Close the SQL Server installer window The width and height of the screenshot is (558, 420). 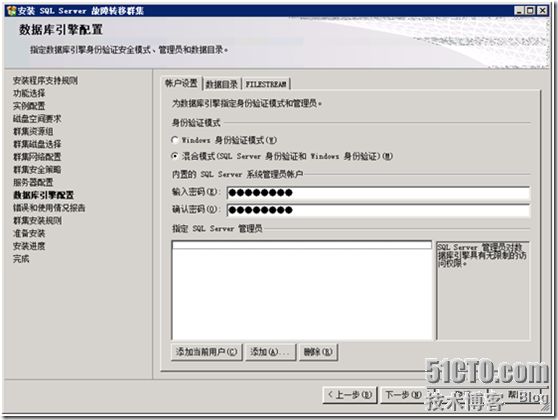click(x=542, y=11)
